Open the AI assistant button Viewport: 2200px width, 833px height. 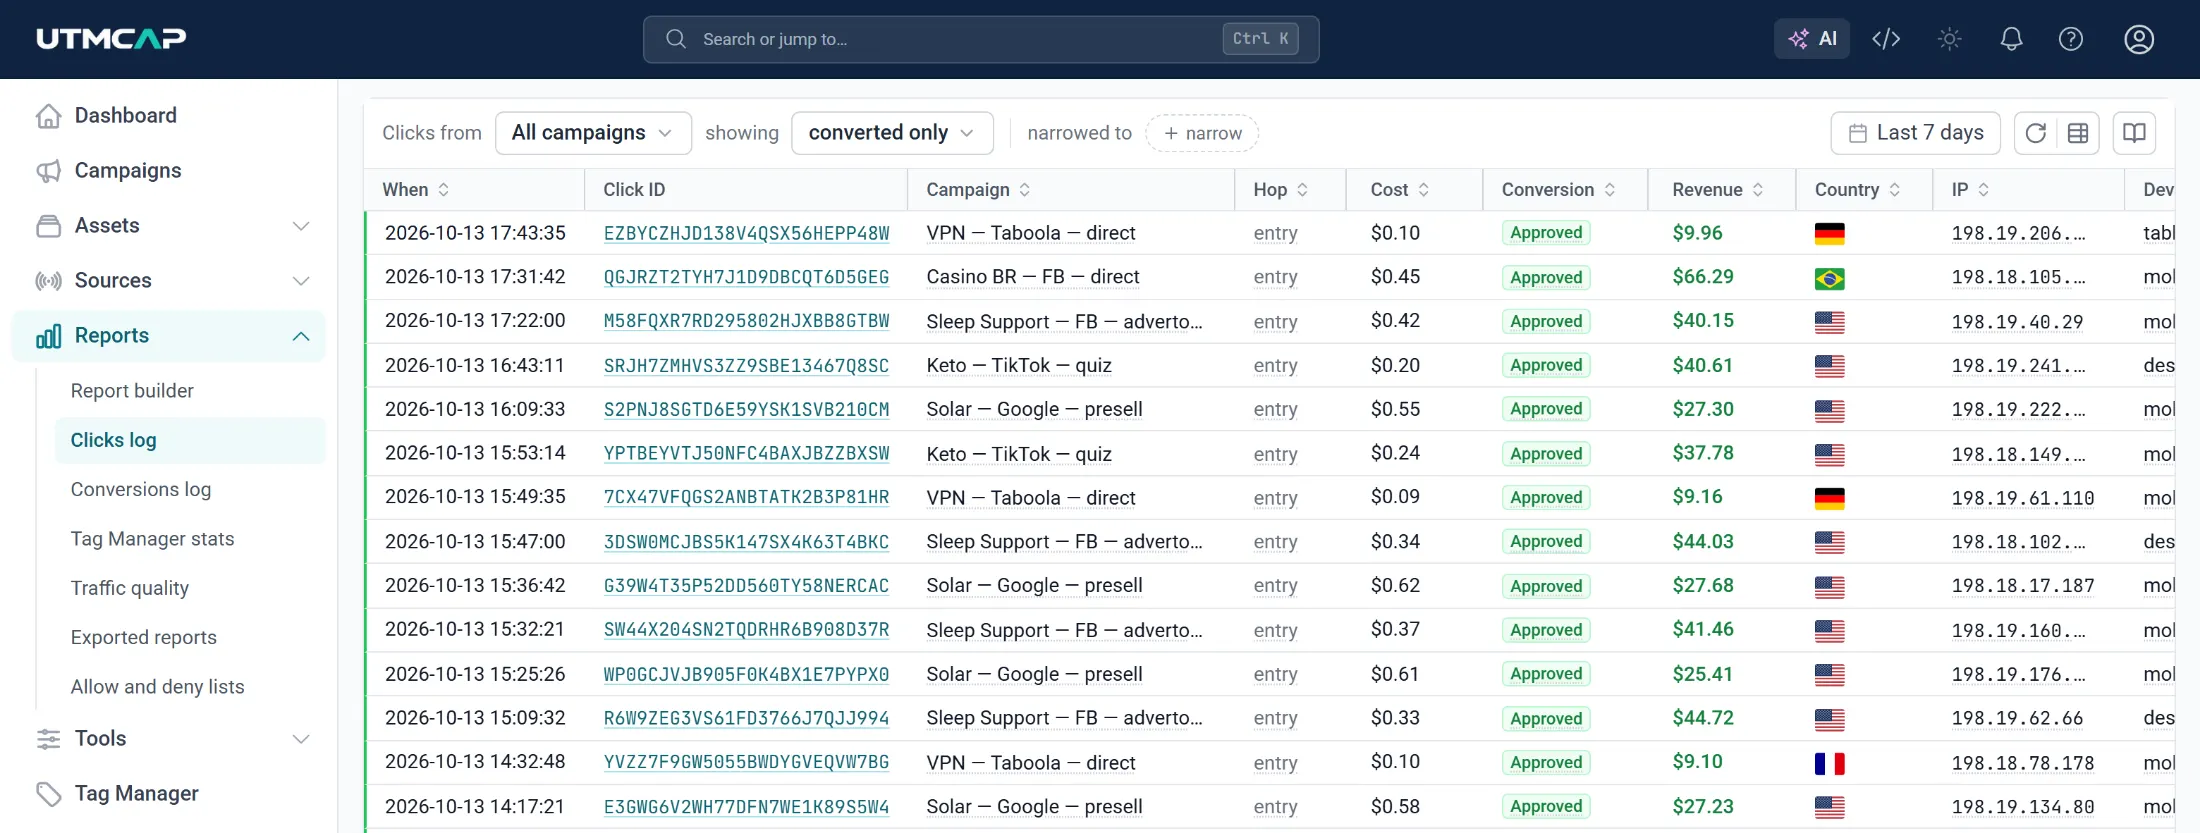click(x=1812, y=39)
